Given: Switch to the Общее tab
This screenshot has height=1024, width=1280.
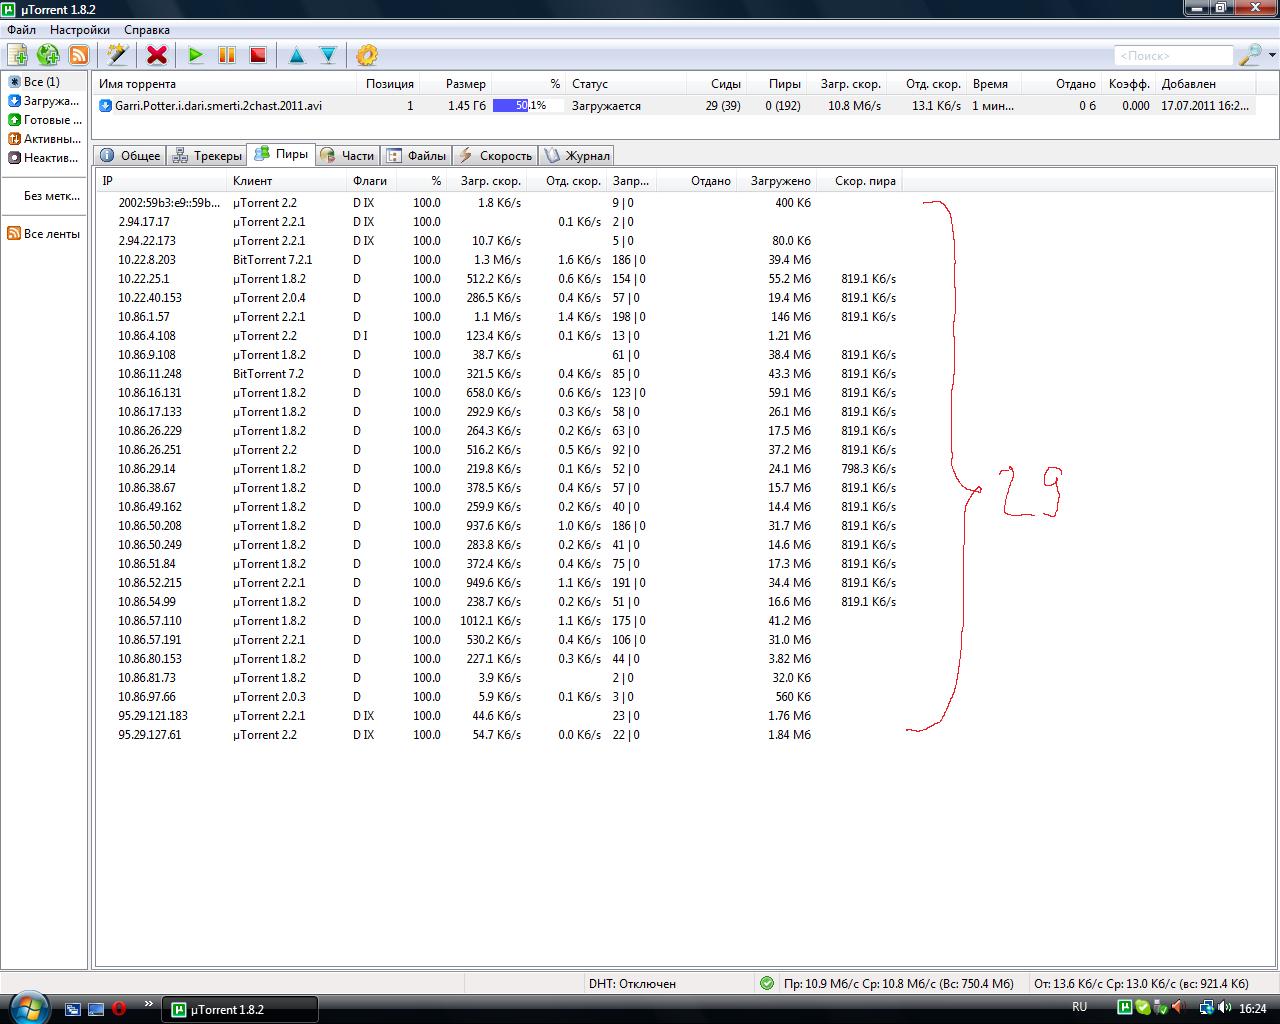Looking at the screenshot, I should (130, 155).
